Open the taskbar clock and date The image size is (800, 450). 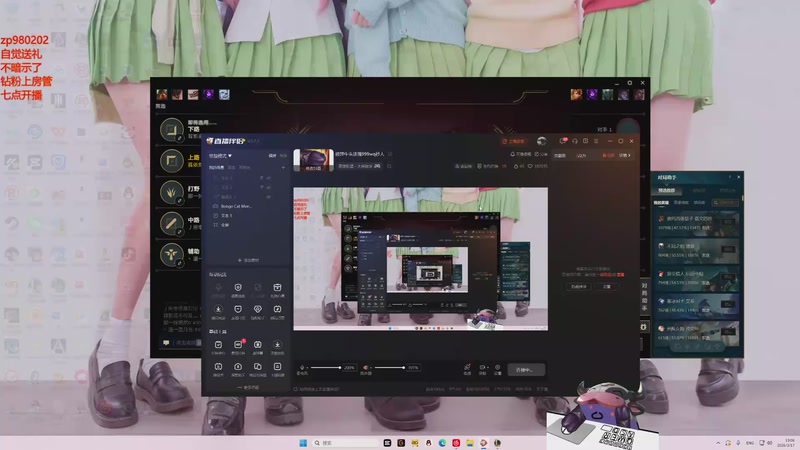(x=788, y=442)
